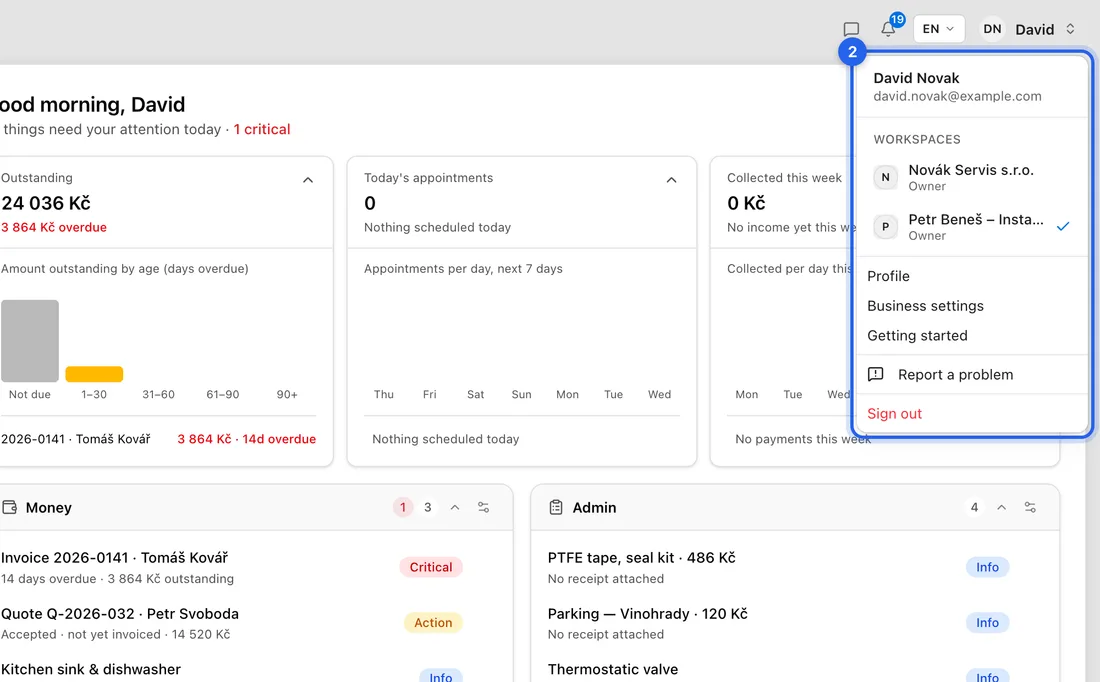The width and height of the screenshot is (1100, 682).
Task: Click the Money wallet icon
Action: 9,507
